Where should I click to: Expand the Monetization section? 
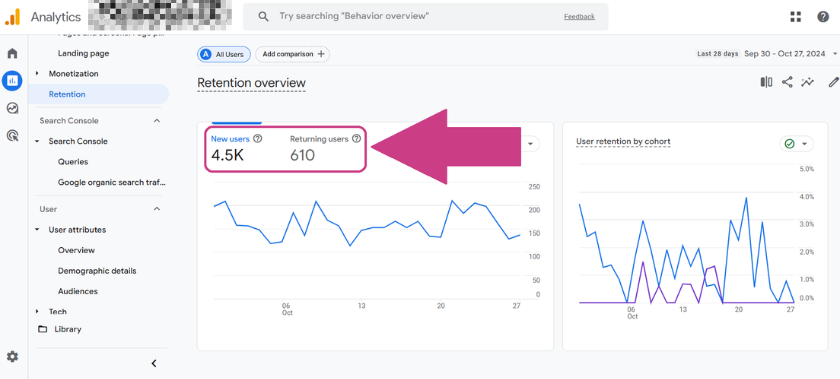(37, 73)
